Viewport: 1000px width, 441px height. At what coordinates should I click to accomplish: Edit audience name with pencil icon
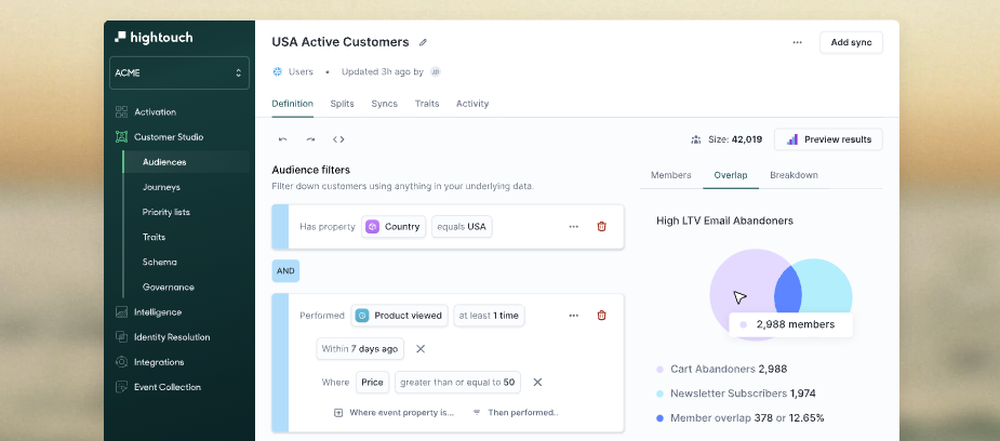click(x=422, y=43)
